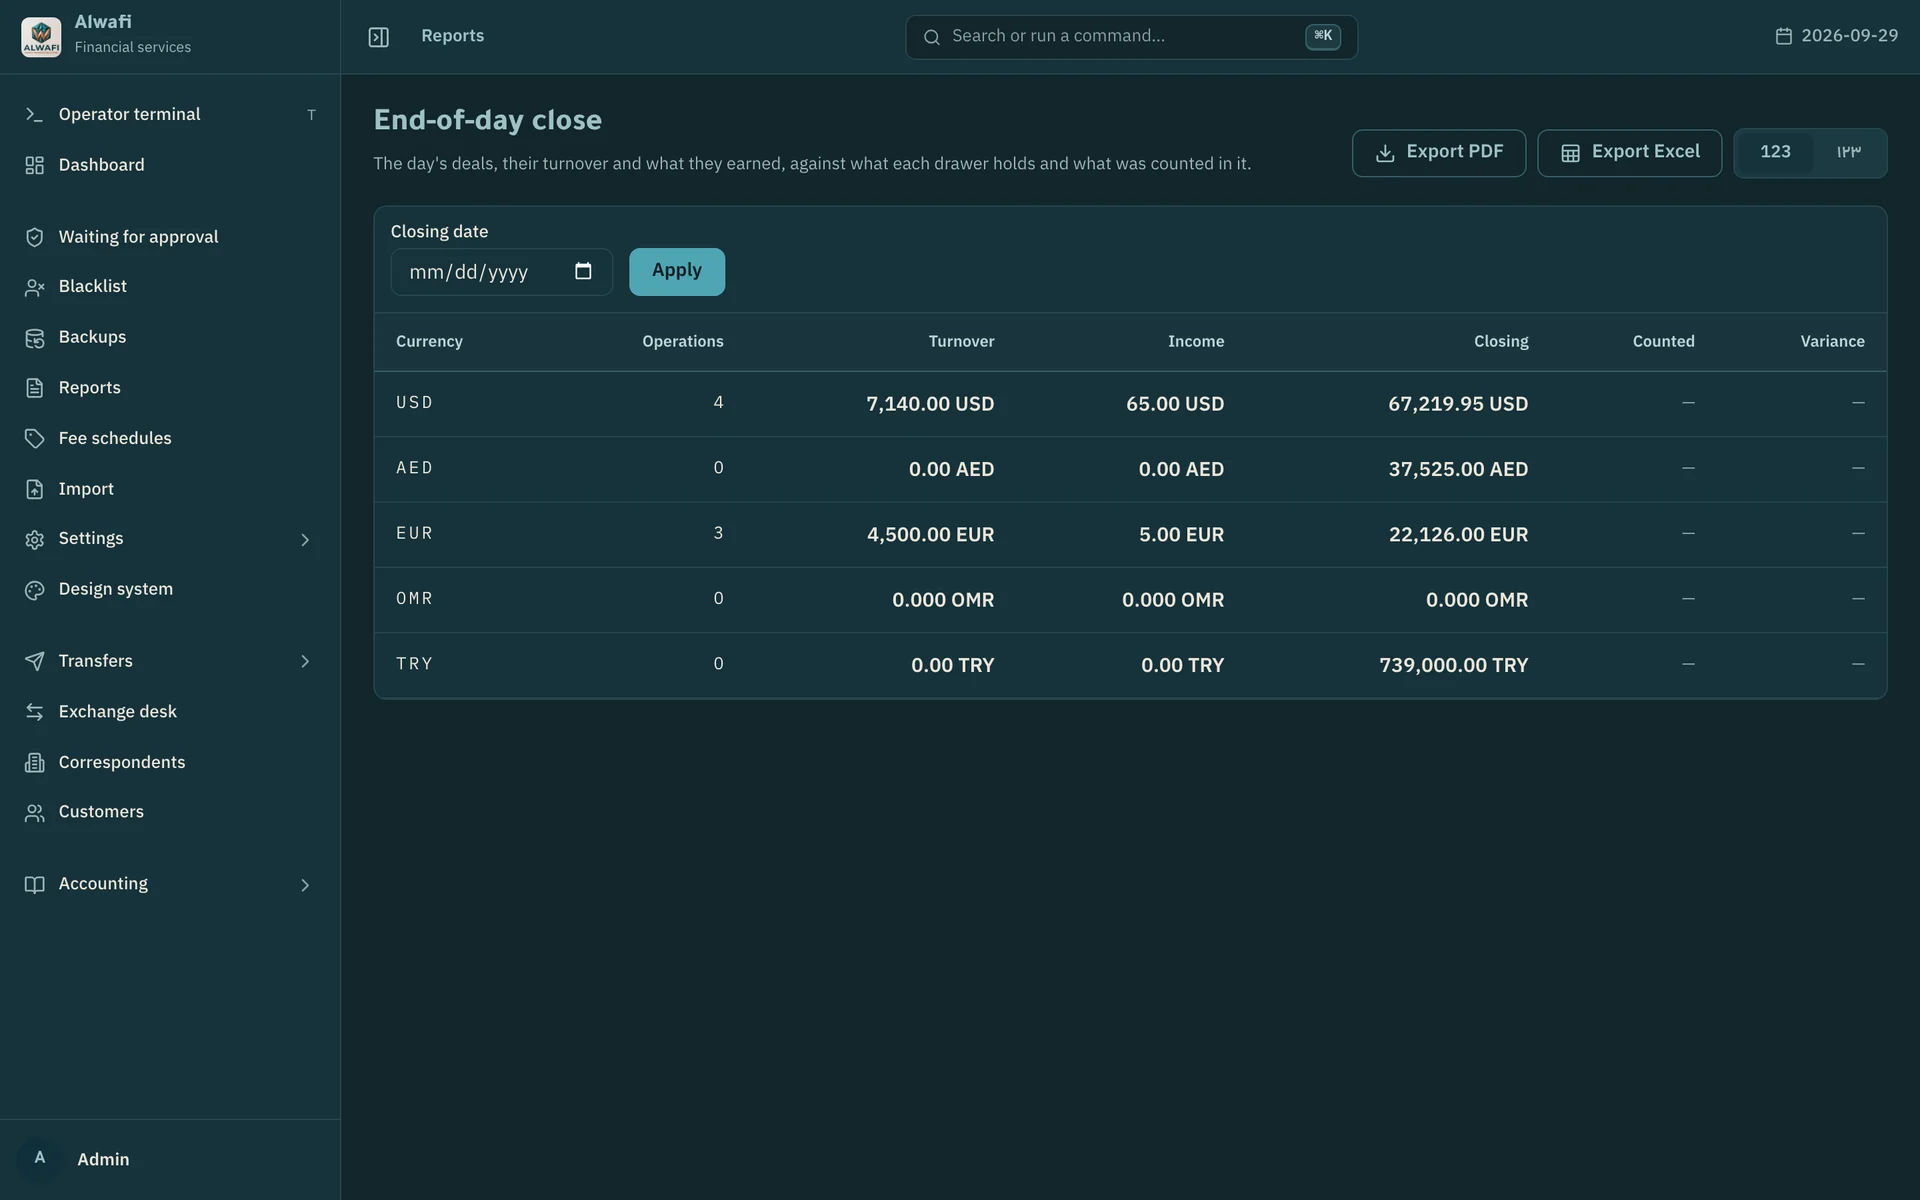Click the Variance column header

coord(1832,342)
